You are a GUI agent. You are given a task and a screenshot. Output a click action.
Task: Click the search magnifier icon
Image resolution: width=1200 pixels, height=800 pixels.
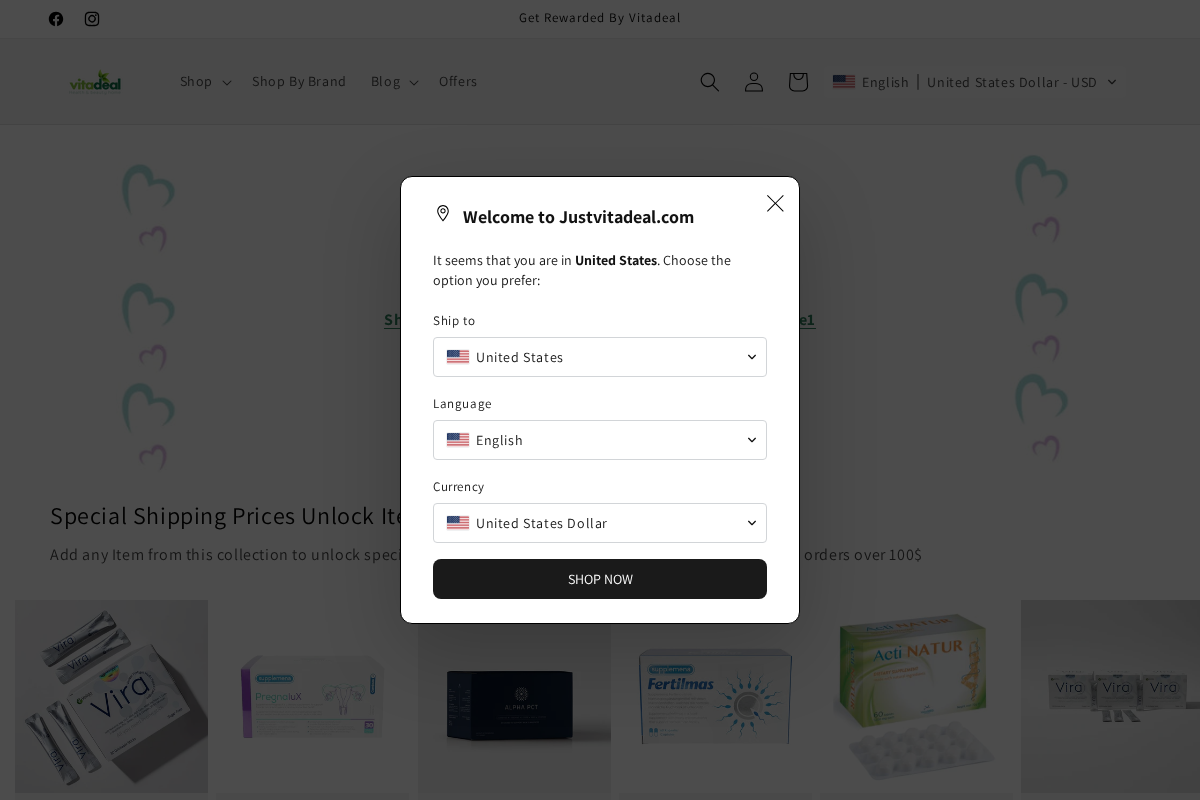(x=710, y=82)
